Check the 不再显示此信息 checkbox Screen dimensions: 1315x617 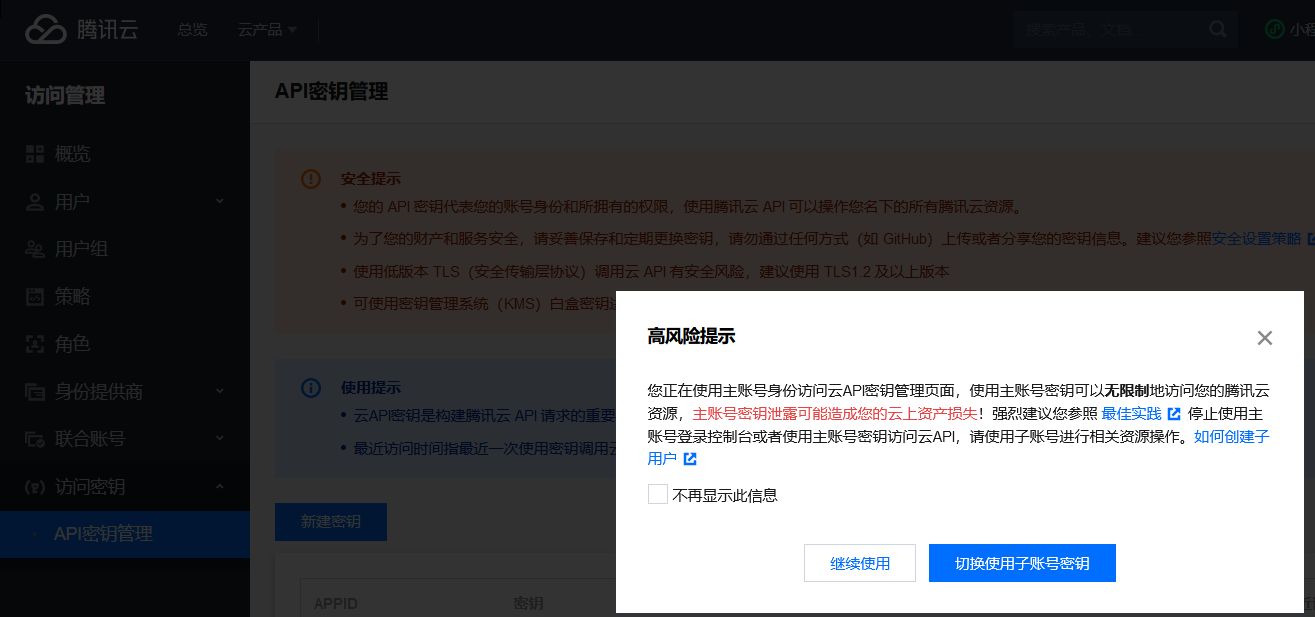click(x=658, y=494)
